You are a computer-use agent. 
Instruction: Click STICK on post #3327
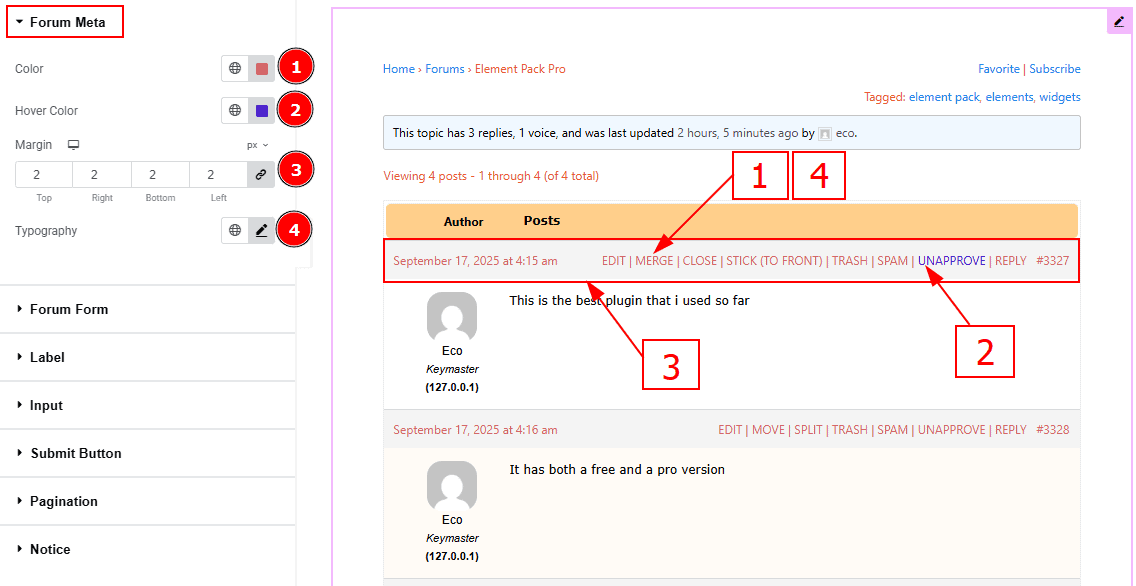click(742, 261)
